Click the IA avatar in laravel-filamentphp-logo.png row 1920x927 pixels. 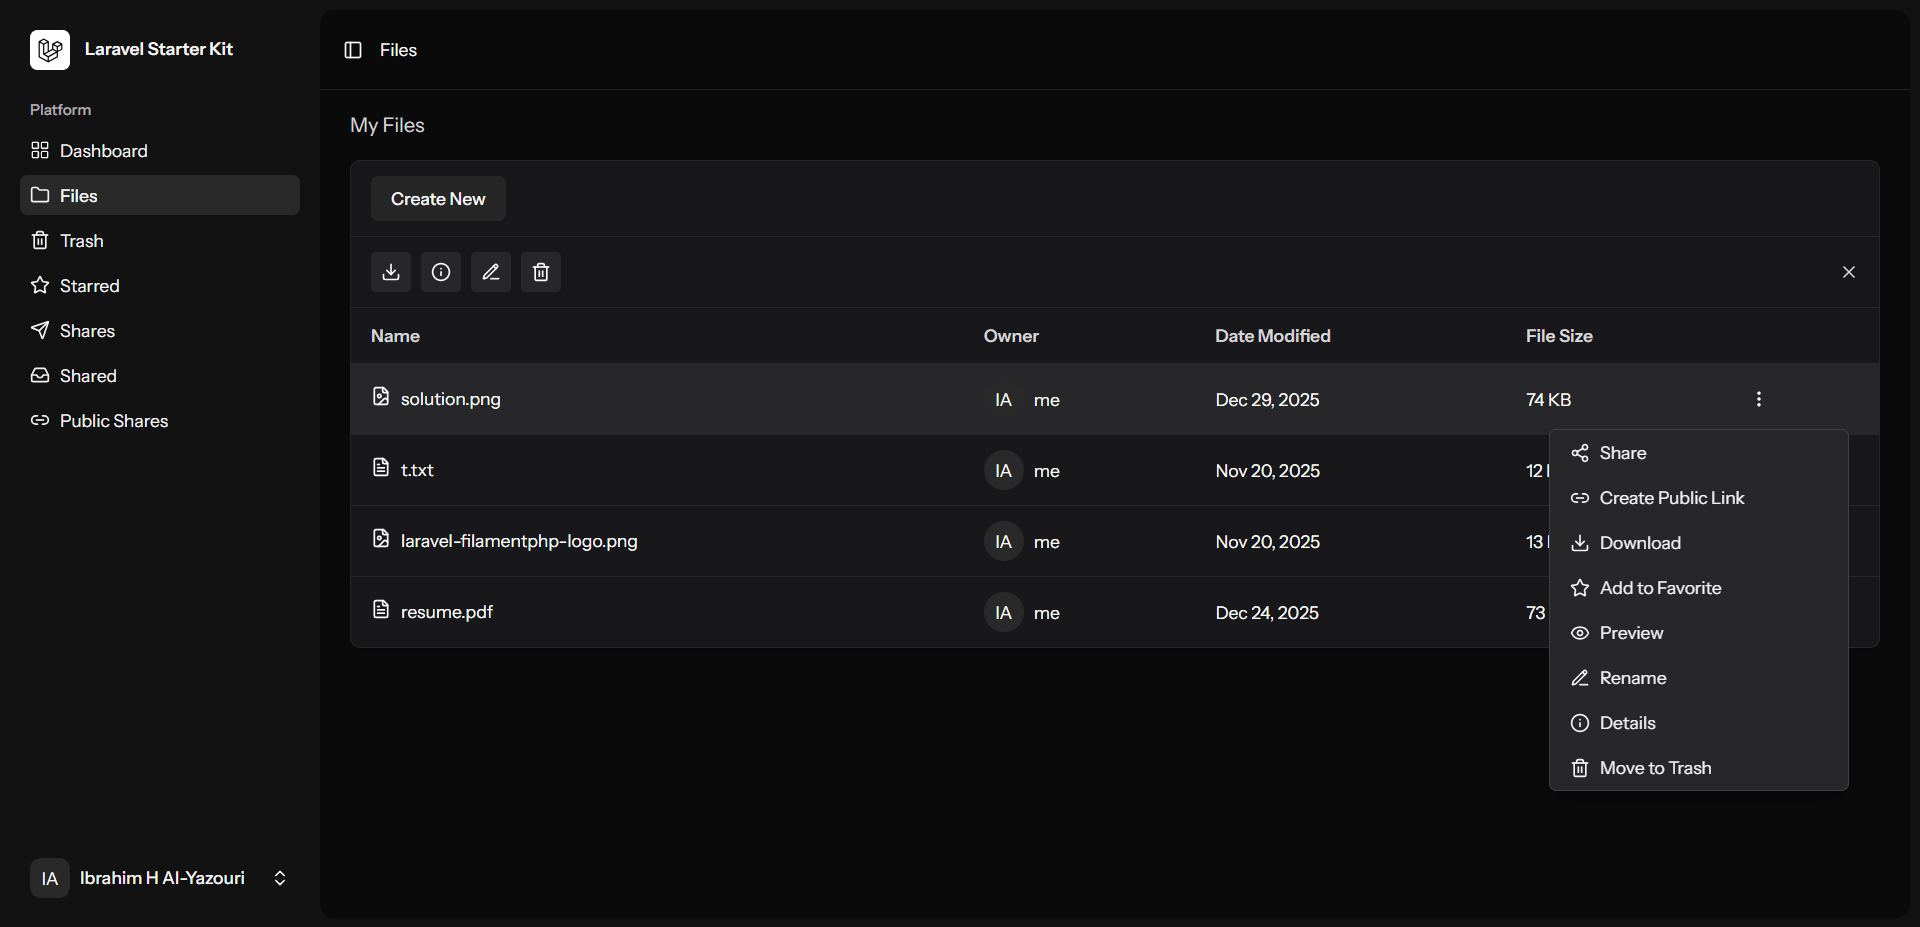click(1003, 542)
